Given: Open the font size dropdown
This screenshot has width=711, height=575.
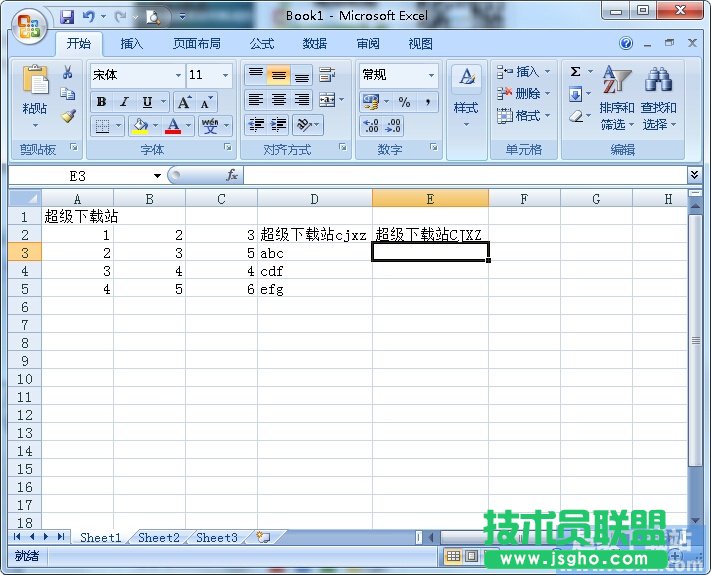Looking at the screenshot, I should [x=226, y=75].
